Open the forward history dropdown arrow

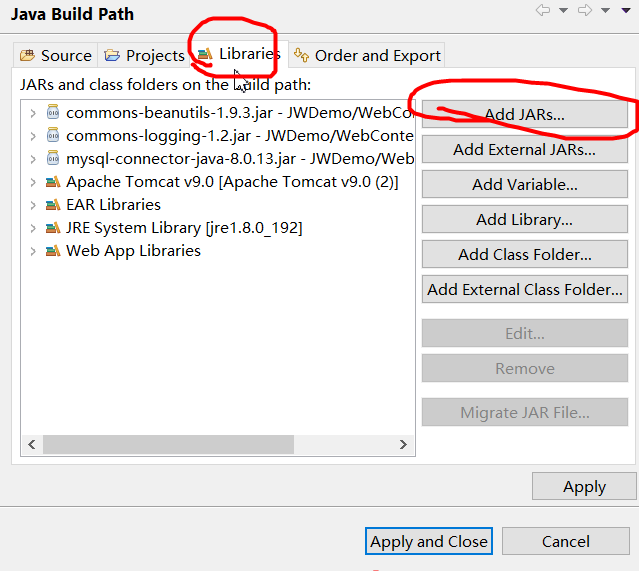point(606,11)
